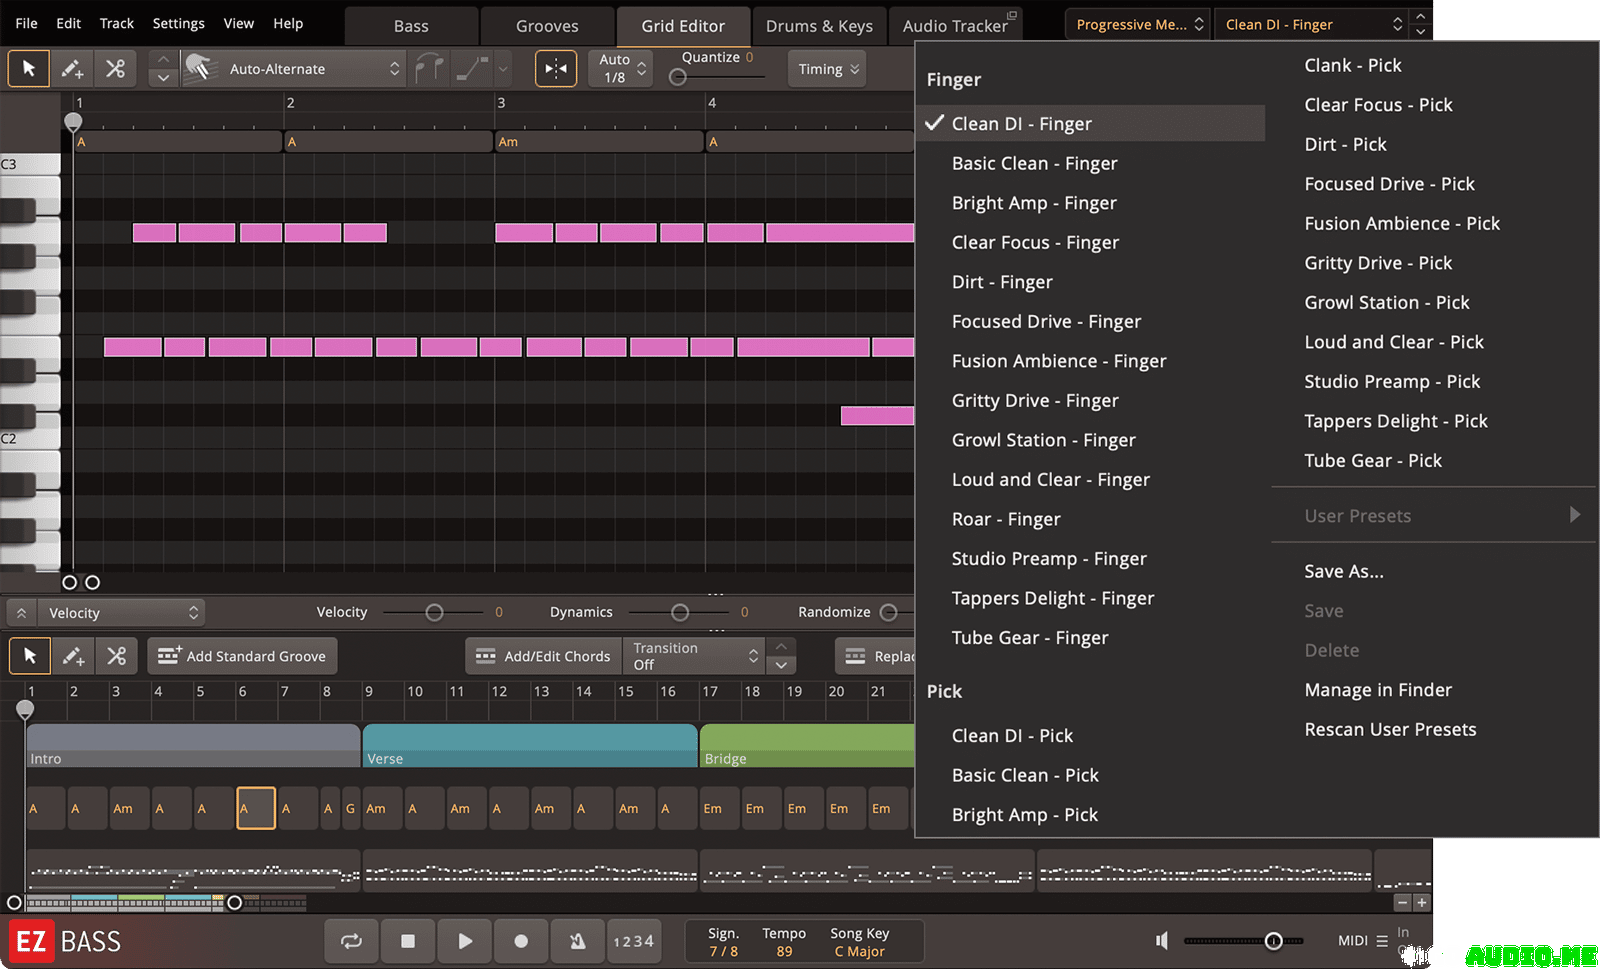Toggle the metronome button
Screen dimensions: 1600x969
pyautogui.click(x=577, y=941)
